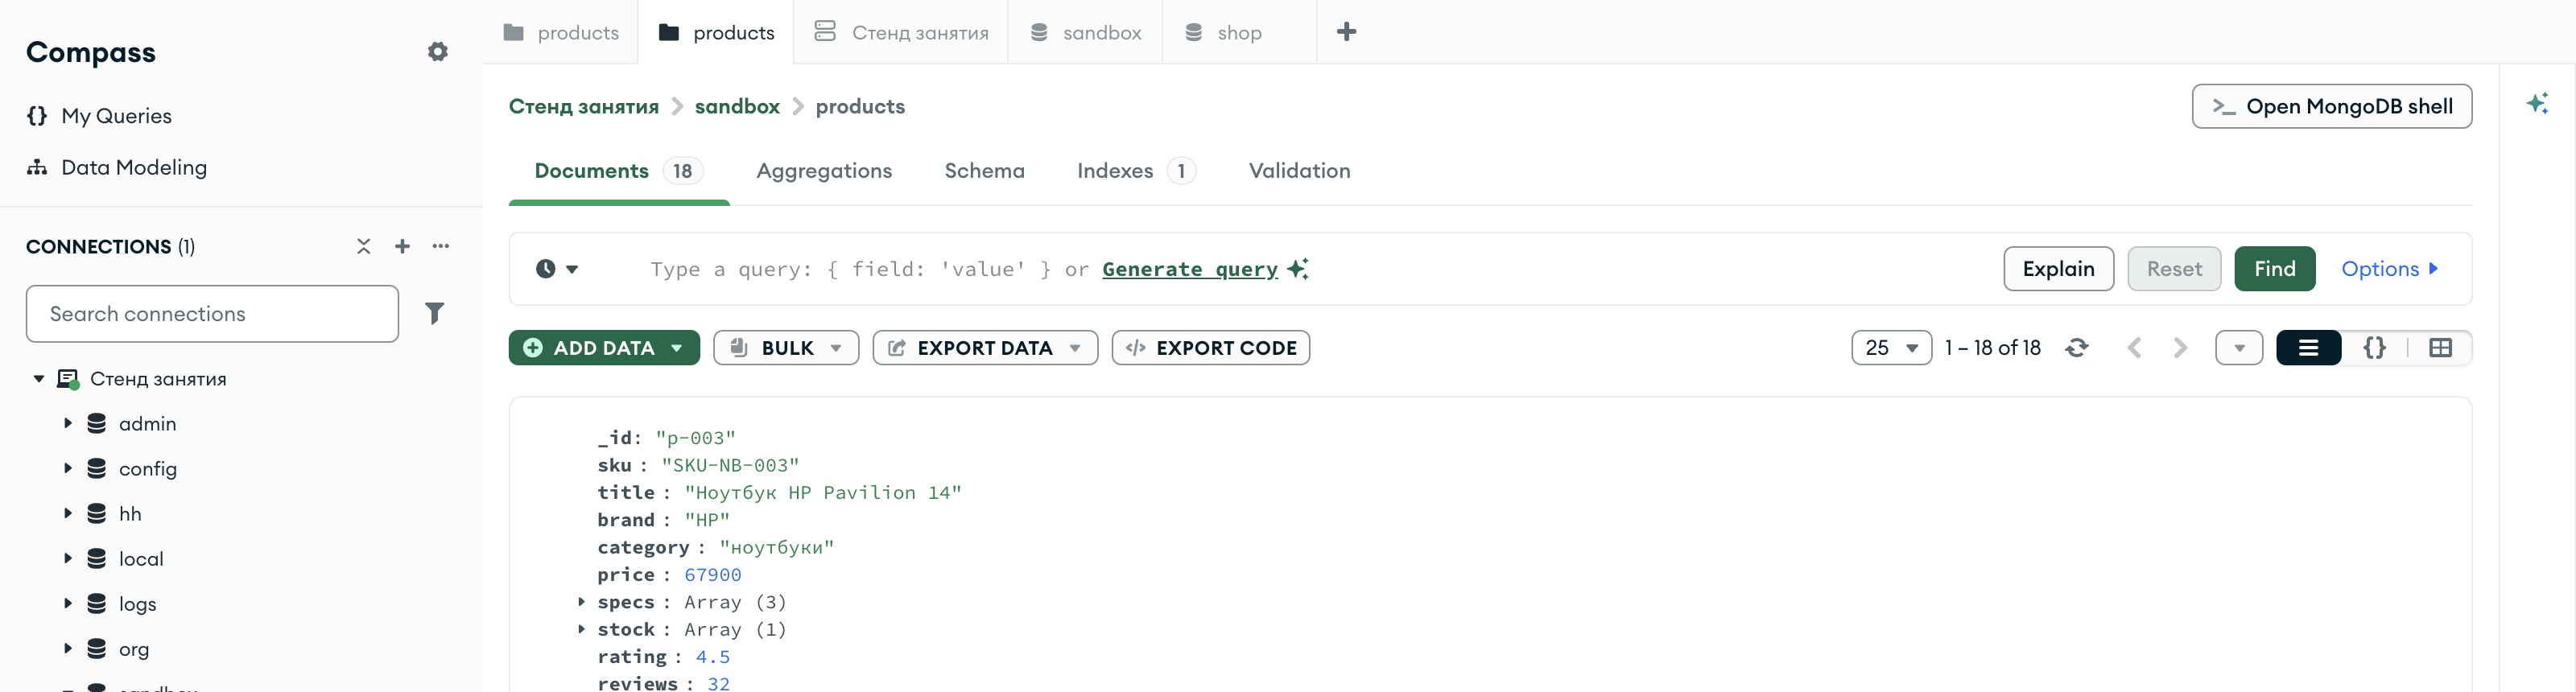Select the shop workspace tab

1239,32
